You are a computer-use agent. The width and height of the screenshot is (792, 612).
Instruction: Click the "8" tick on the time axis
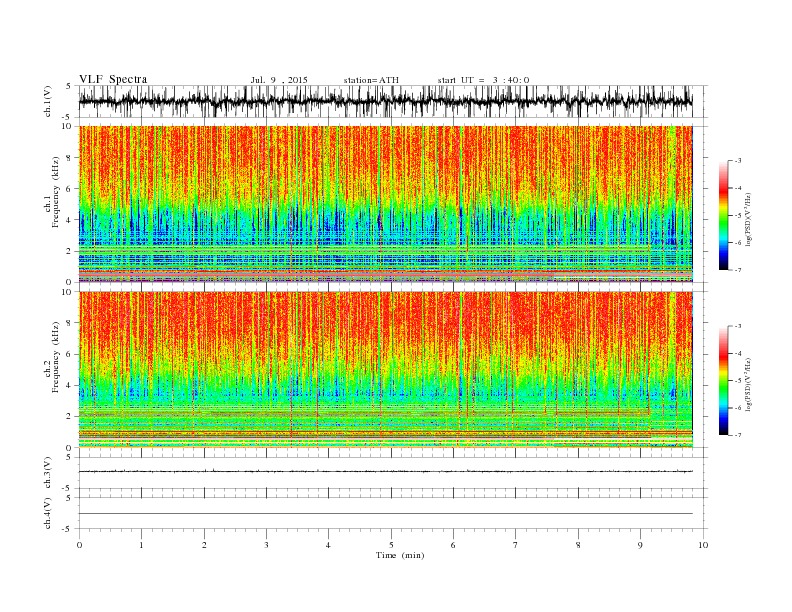578,545
